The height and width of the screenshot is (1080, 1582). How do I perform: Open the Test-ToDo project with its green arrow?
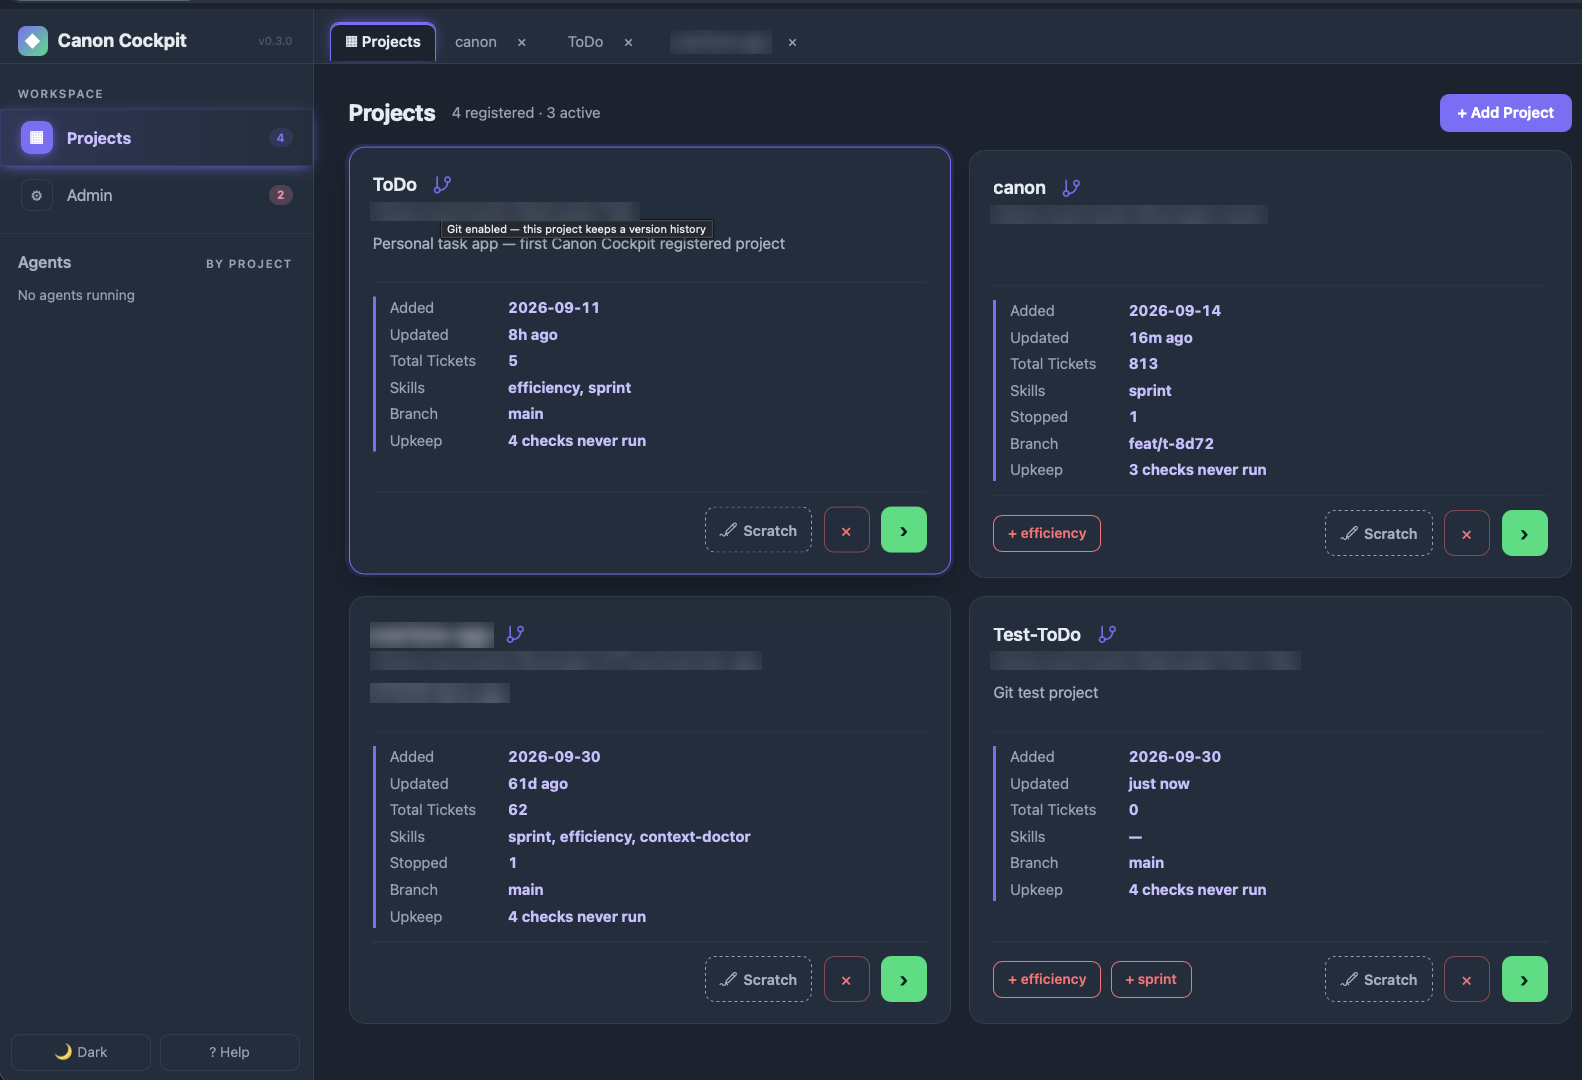pos(1525,979)
